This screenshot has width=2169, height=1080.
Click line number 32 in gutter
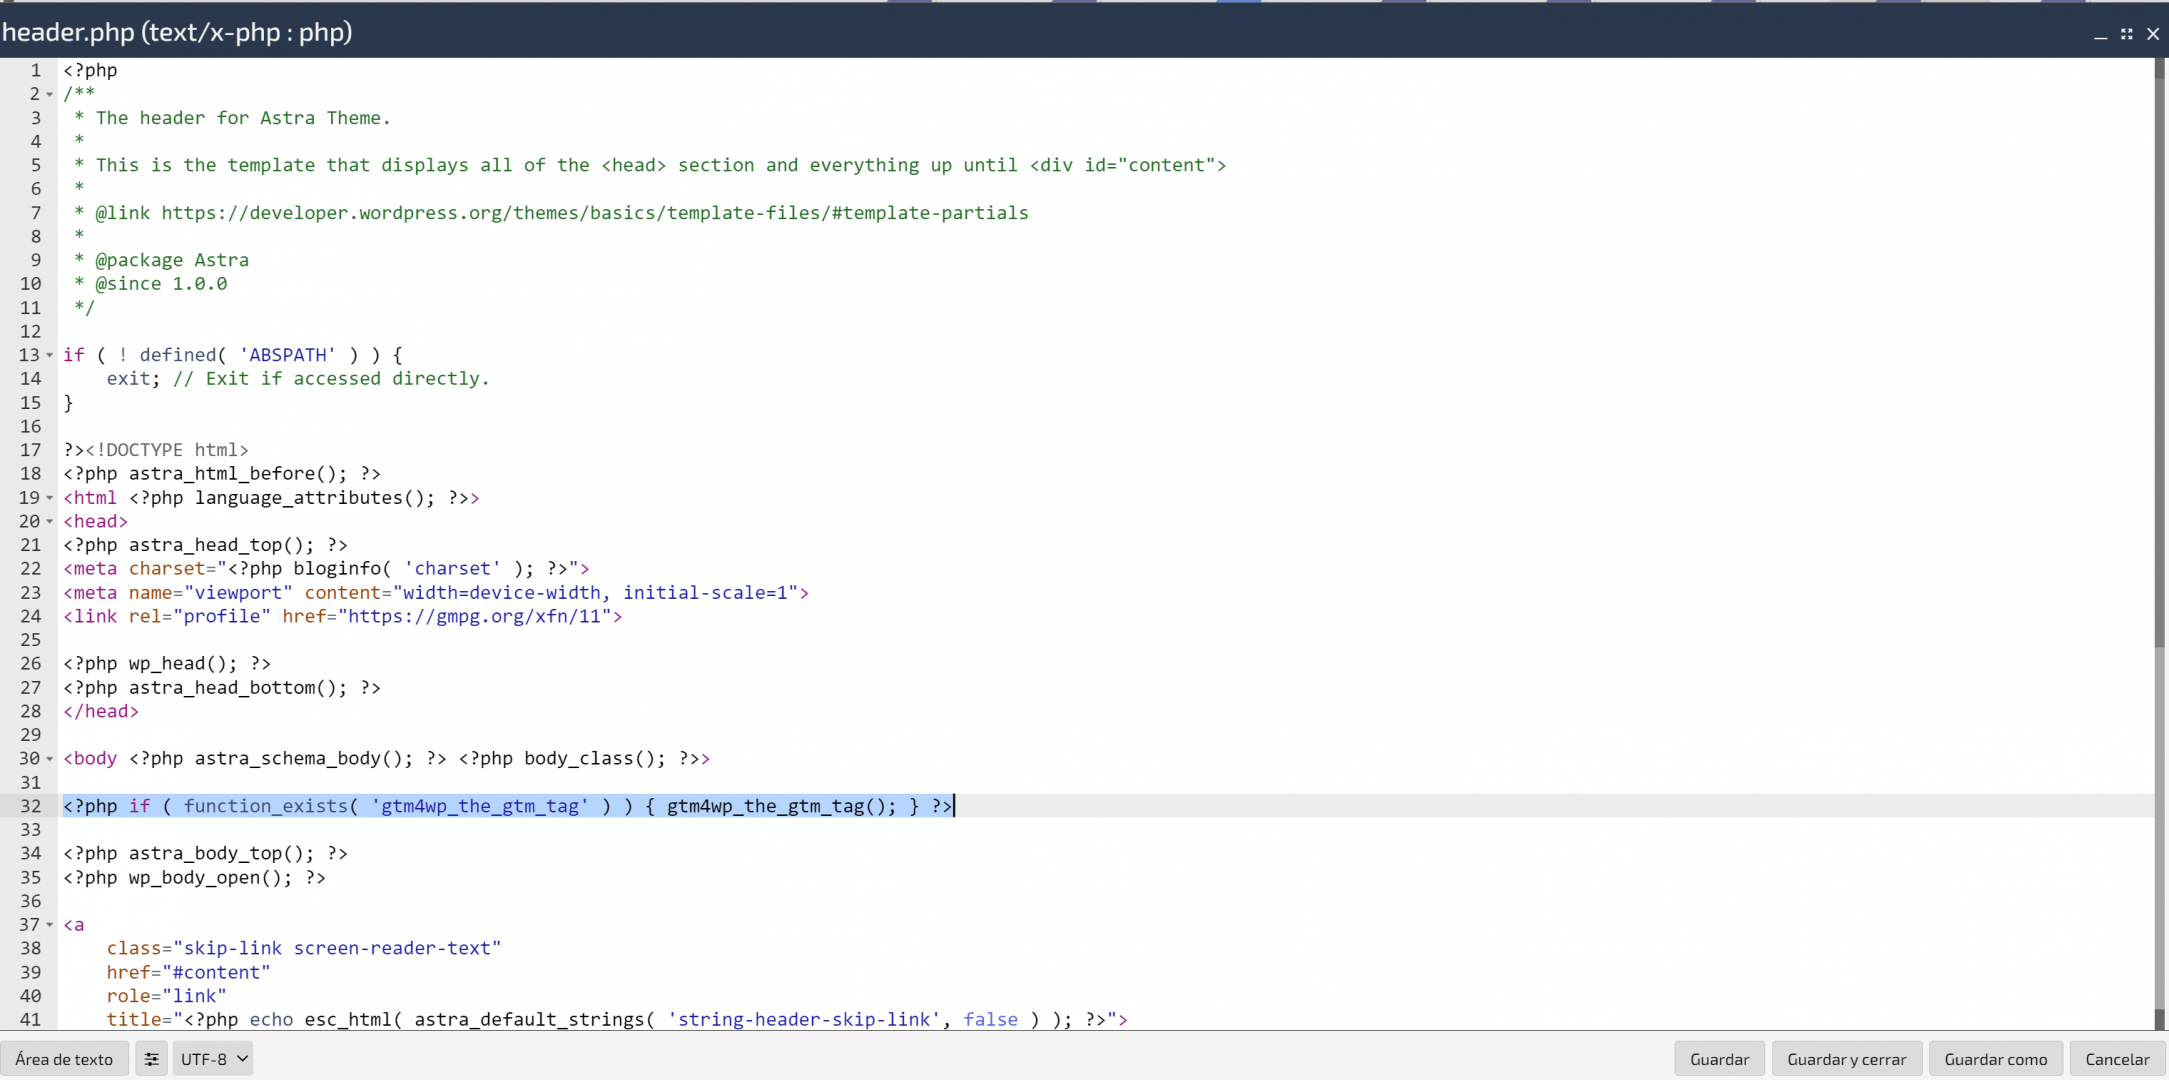click(x=31, y=806)
